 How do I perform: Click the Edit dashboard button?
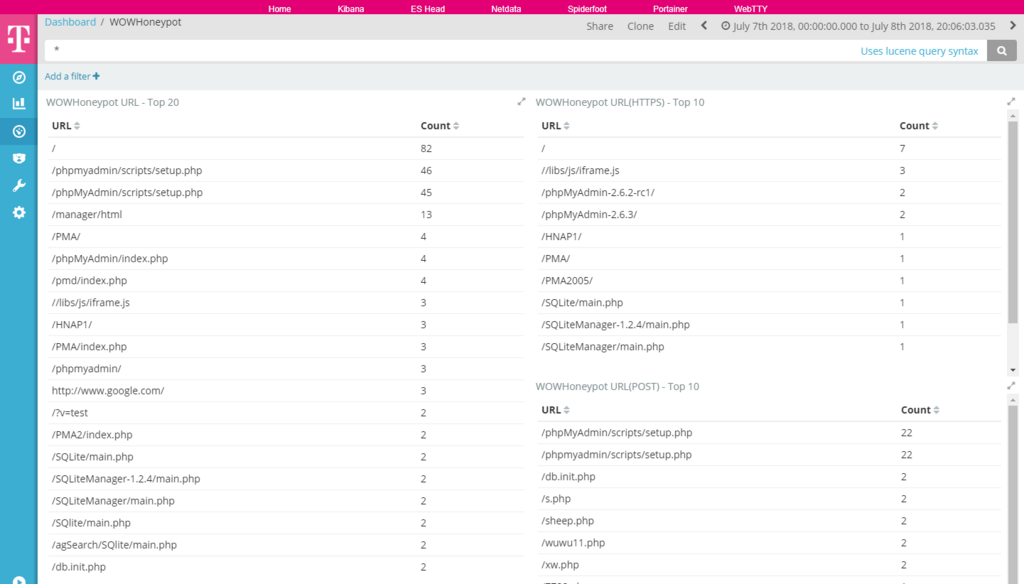677,26
